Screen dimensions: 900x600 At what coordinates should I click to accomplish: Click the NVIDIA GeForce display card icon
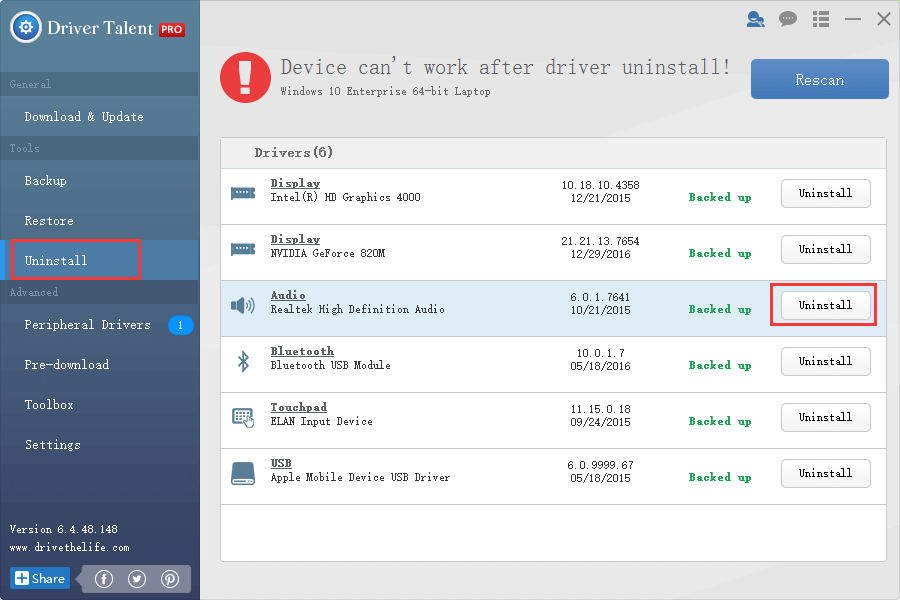click(243, 249)
